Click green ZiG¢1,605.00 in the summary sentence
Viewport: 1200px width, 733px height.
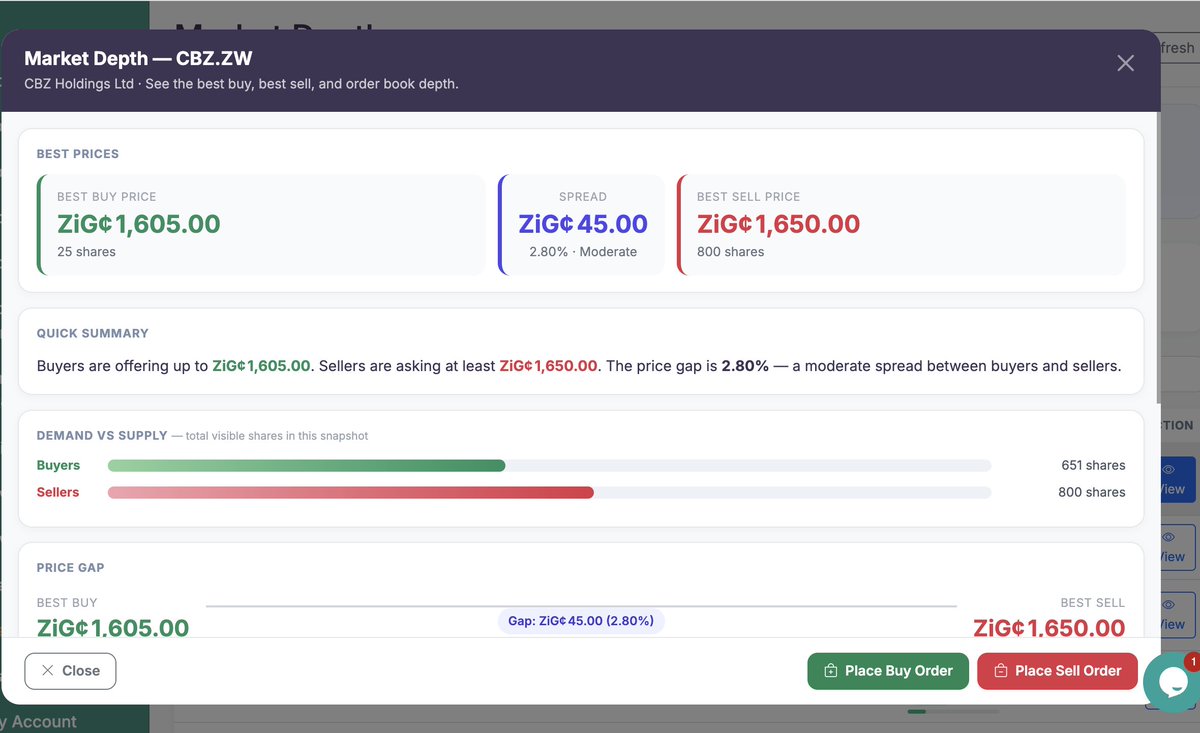(262, 366)
